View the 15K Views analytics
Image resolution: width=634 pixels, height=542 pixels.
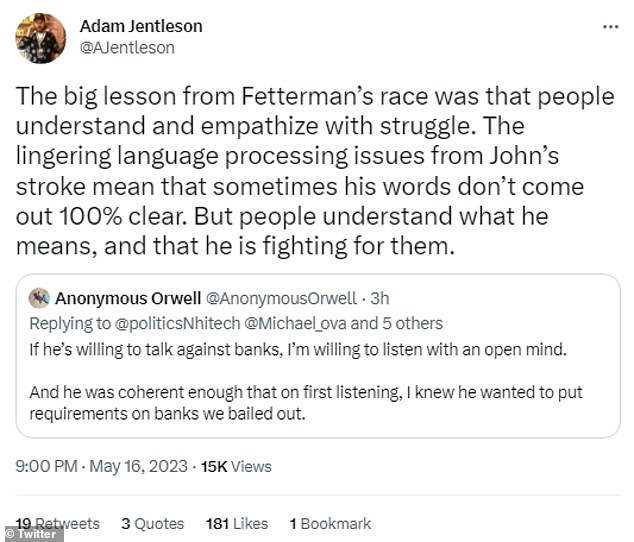(236, 466)
